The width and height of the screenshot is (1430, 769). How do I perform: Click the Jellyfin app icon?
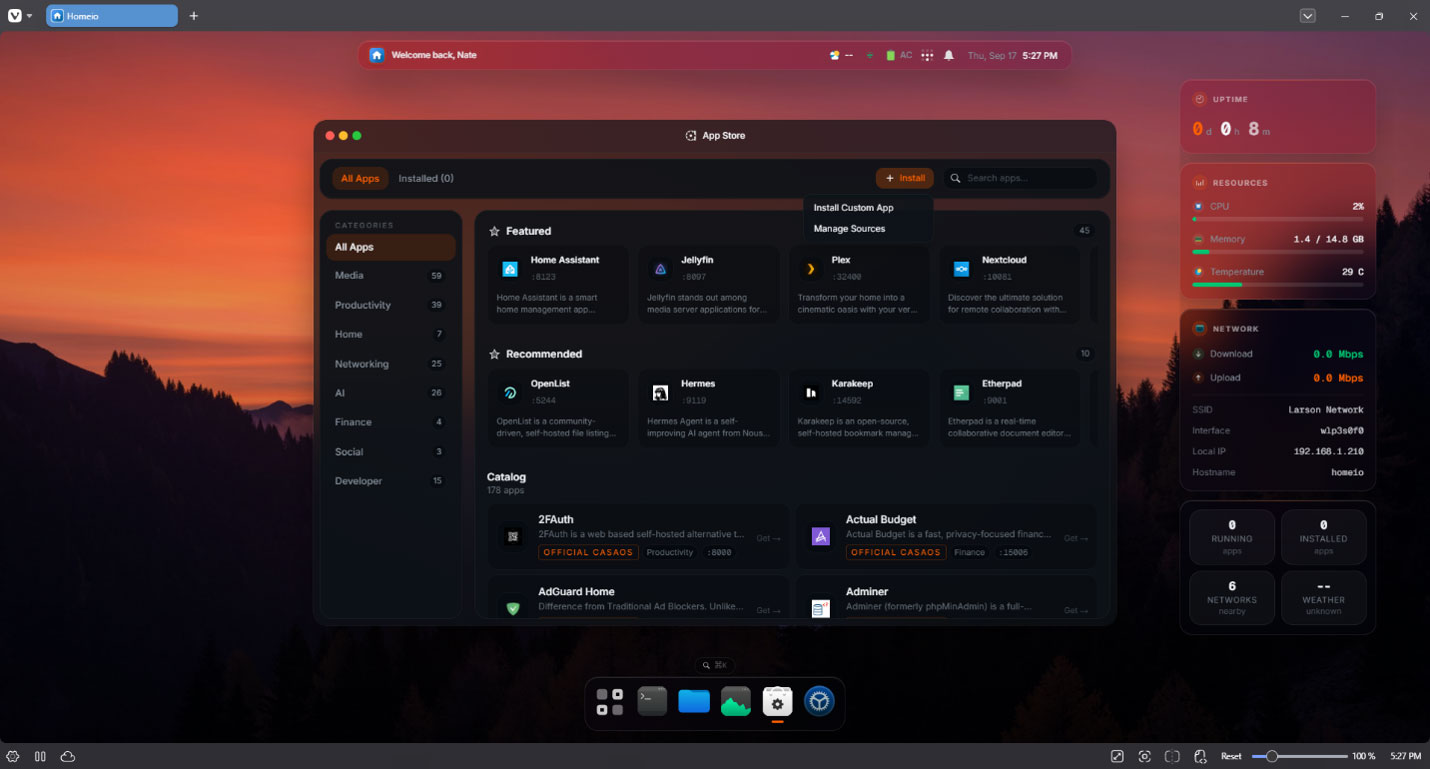660,268
